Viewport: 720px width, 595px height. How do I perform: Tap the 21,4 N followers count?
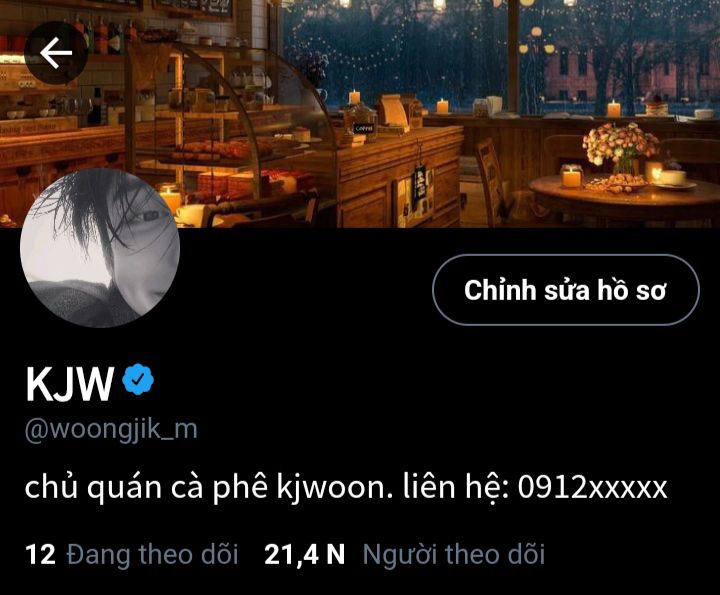(x=304, y=554)
